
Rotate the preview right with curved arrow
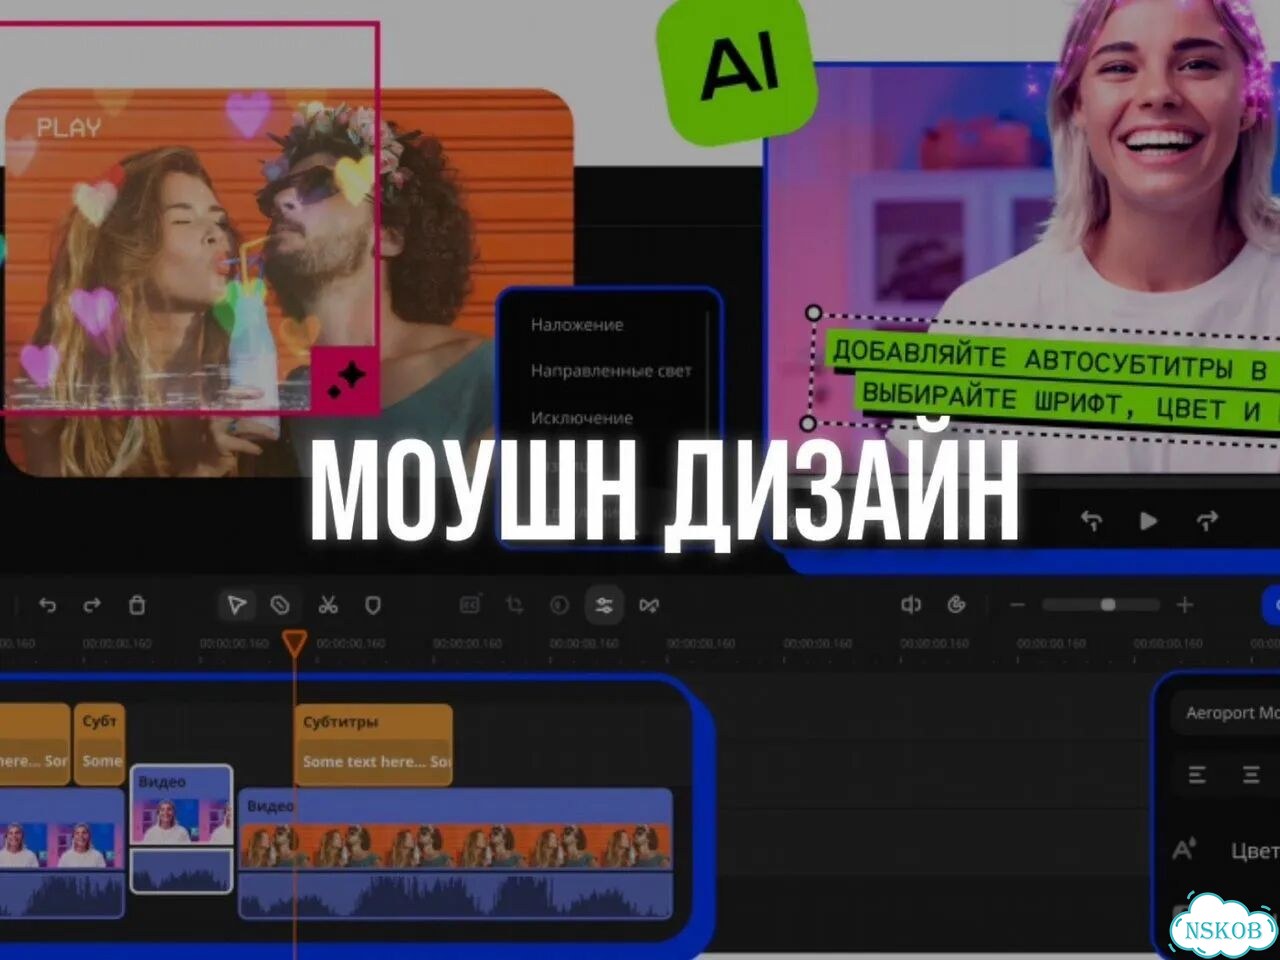pyautogui.click(x=1207, y=521)
